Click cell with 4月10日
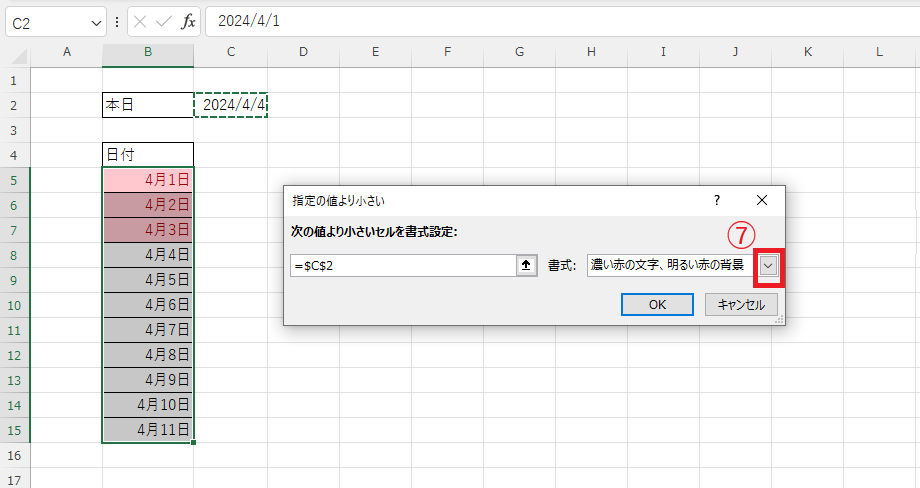The height and width of the screenshot is (488, 920). (x=148, y=405)
